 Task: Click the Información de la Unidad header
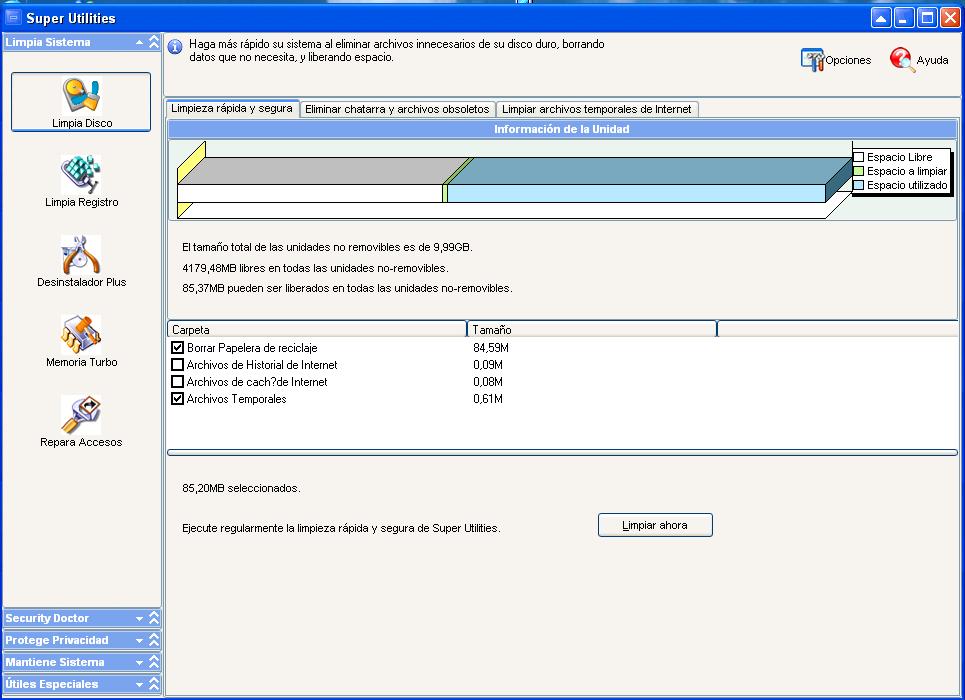[562, 129]
